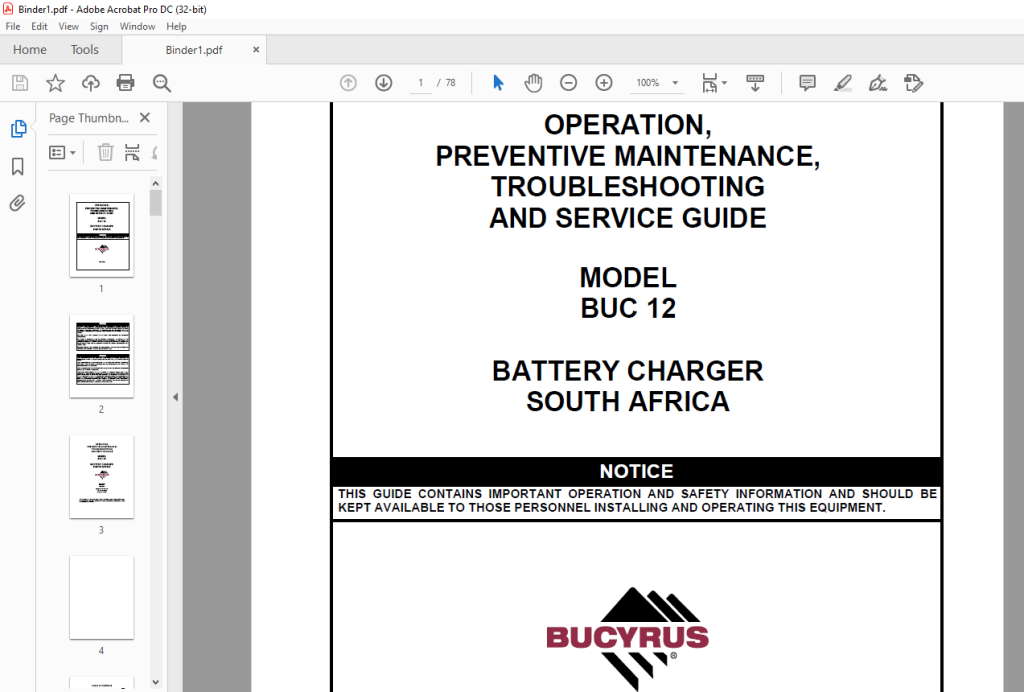Select blank page 4 thumbnail
The width and height of the screenshot is (1024, 692).
(102, 598)
